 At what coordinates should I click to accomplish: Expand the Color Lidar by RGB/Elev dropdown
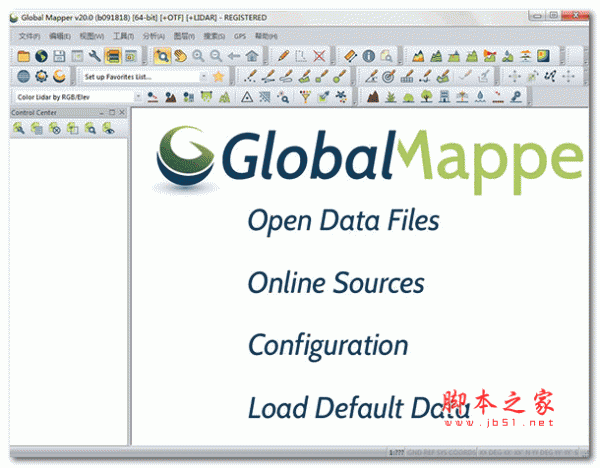point(138,97)
